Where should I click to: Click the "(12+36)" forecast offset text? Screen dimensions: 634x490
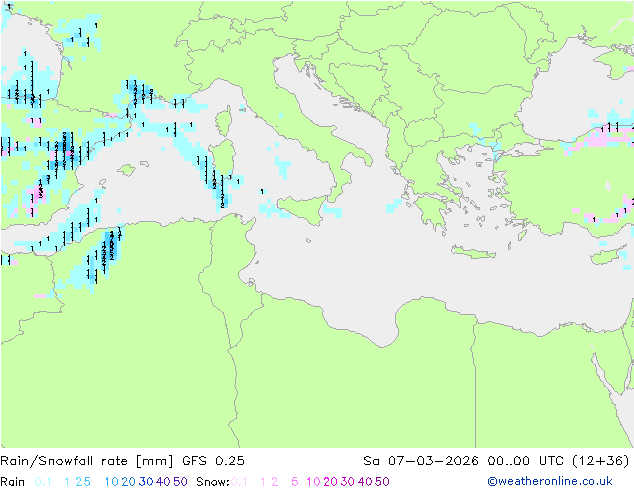(600, 461)
